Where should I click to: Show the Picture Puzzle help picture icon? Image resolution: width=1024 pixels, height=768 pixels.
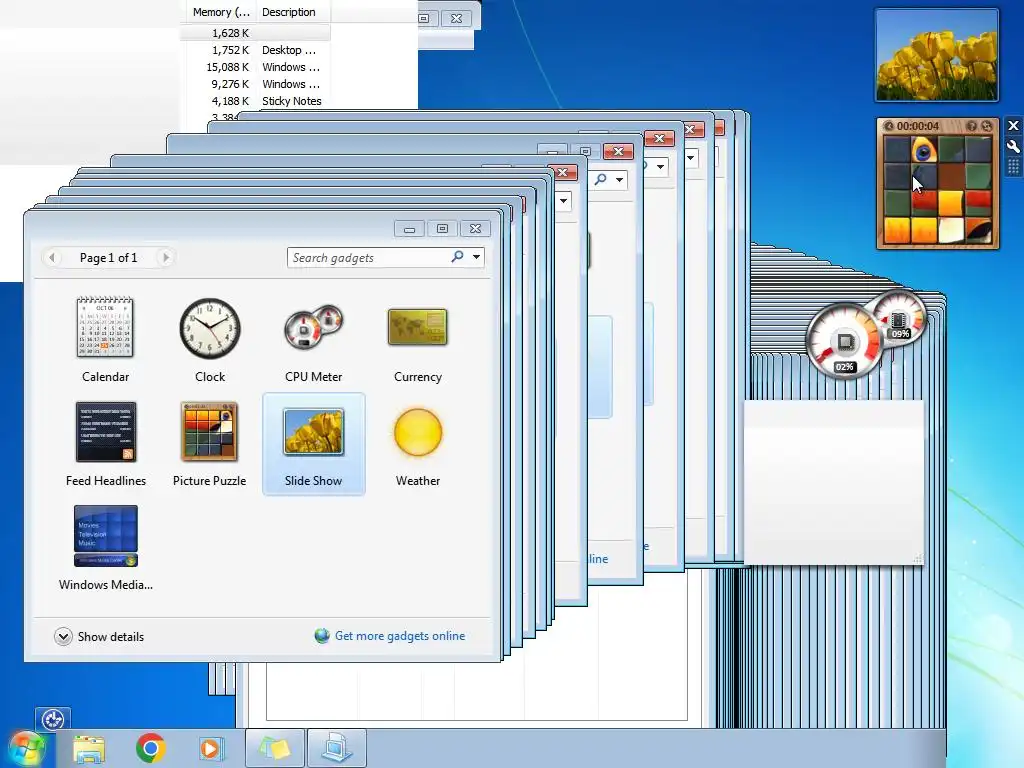click(972, 126)
